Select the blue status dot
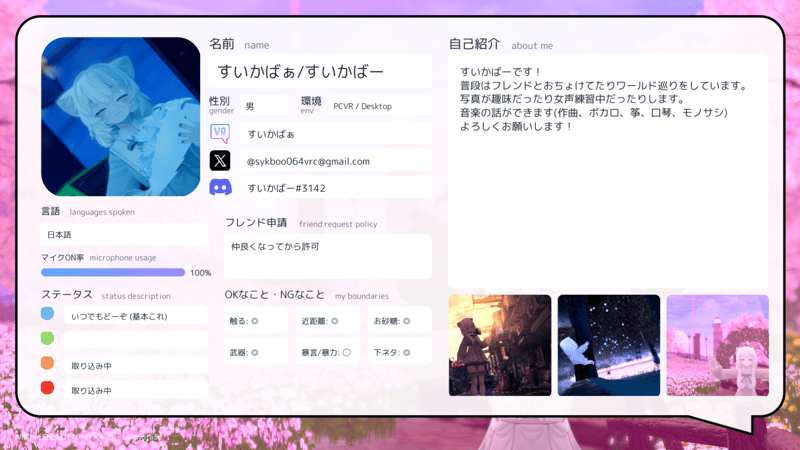Image resolution: width=800 pixels, height=450 pixels. click(x=47, y=313)
